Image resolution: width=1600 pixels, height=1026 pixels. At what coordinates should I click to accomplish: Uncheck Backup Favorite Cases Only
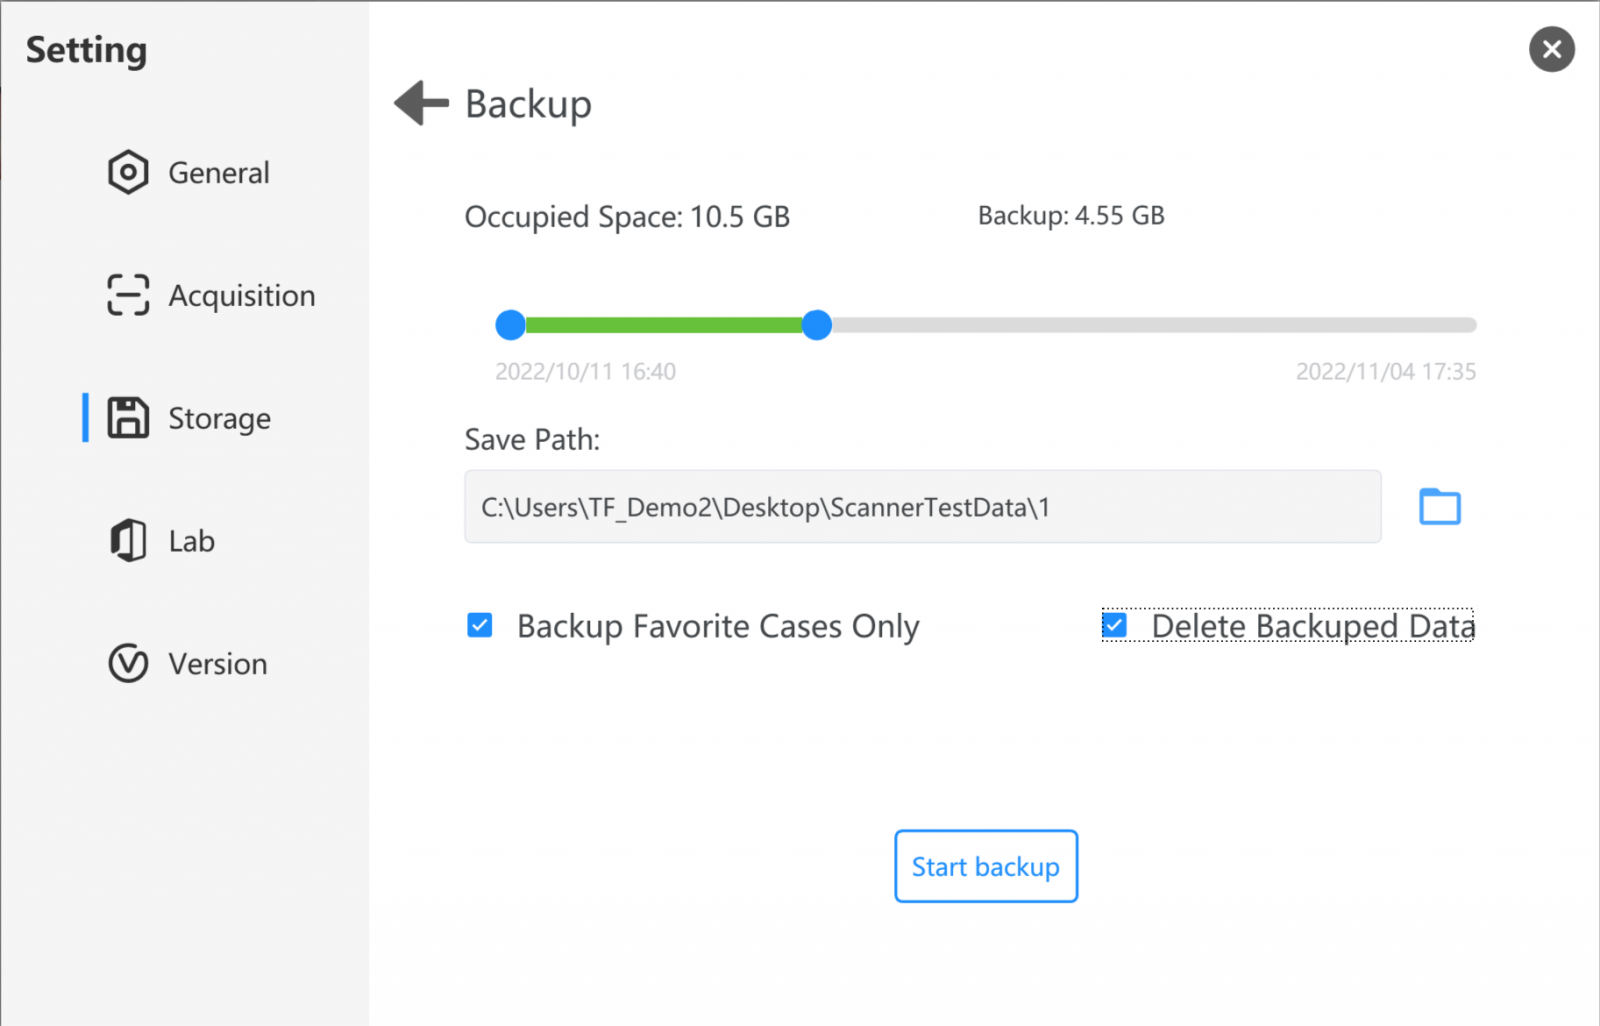coord(480,626)
